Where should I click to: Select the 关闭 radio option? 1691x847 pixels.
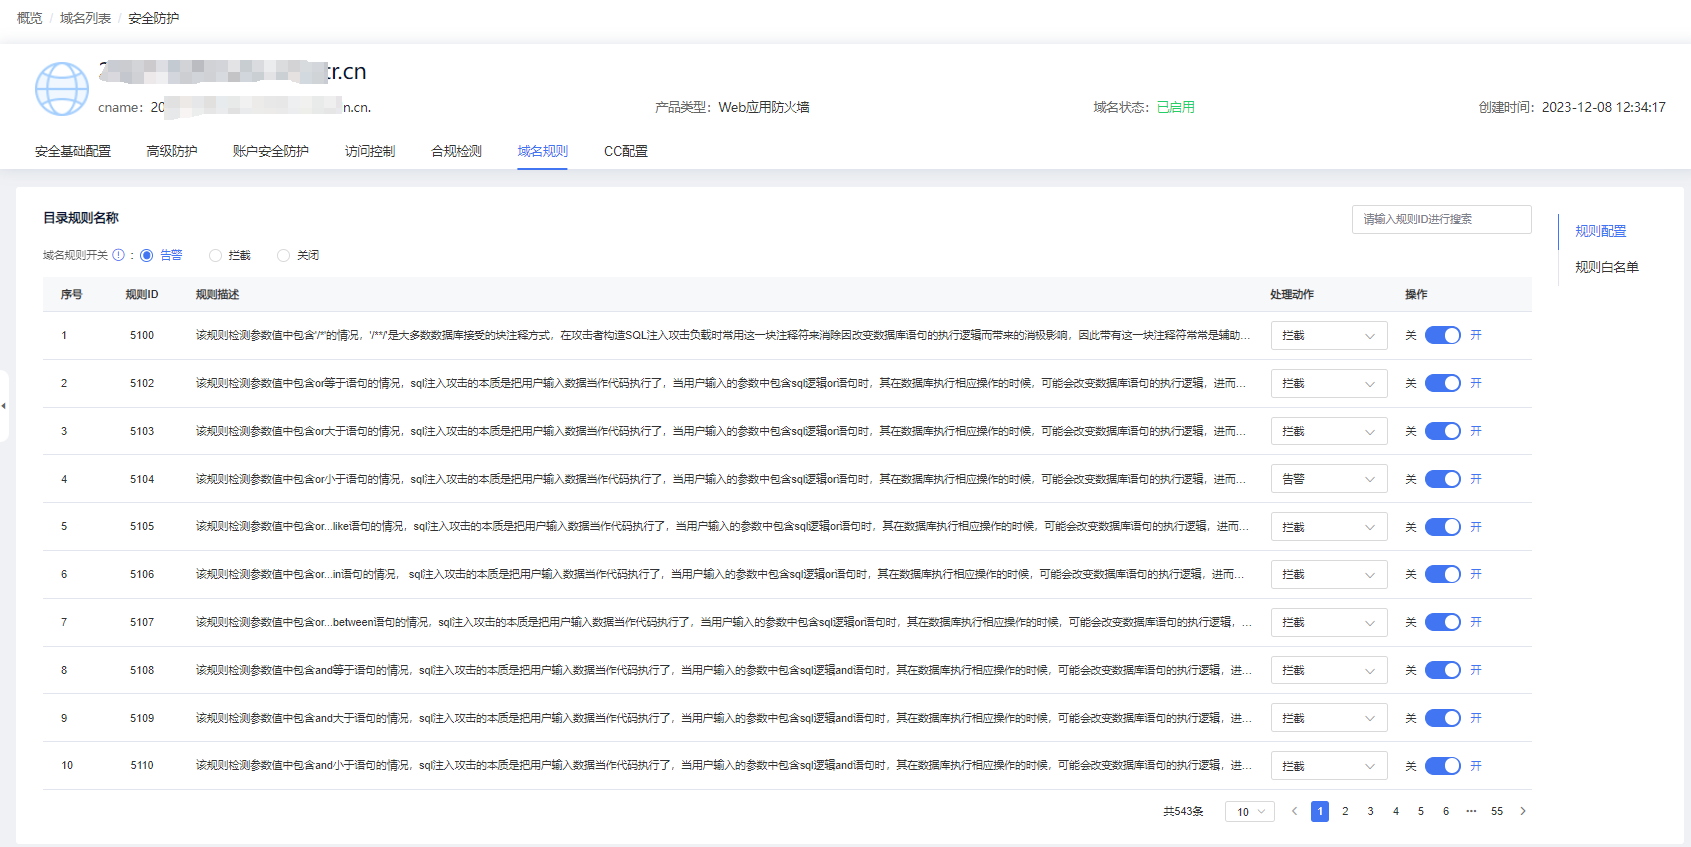pyautogui.click(x=284, y=256)
